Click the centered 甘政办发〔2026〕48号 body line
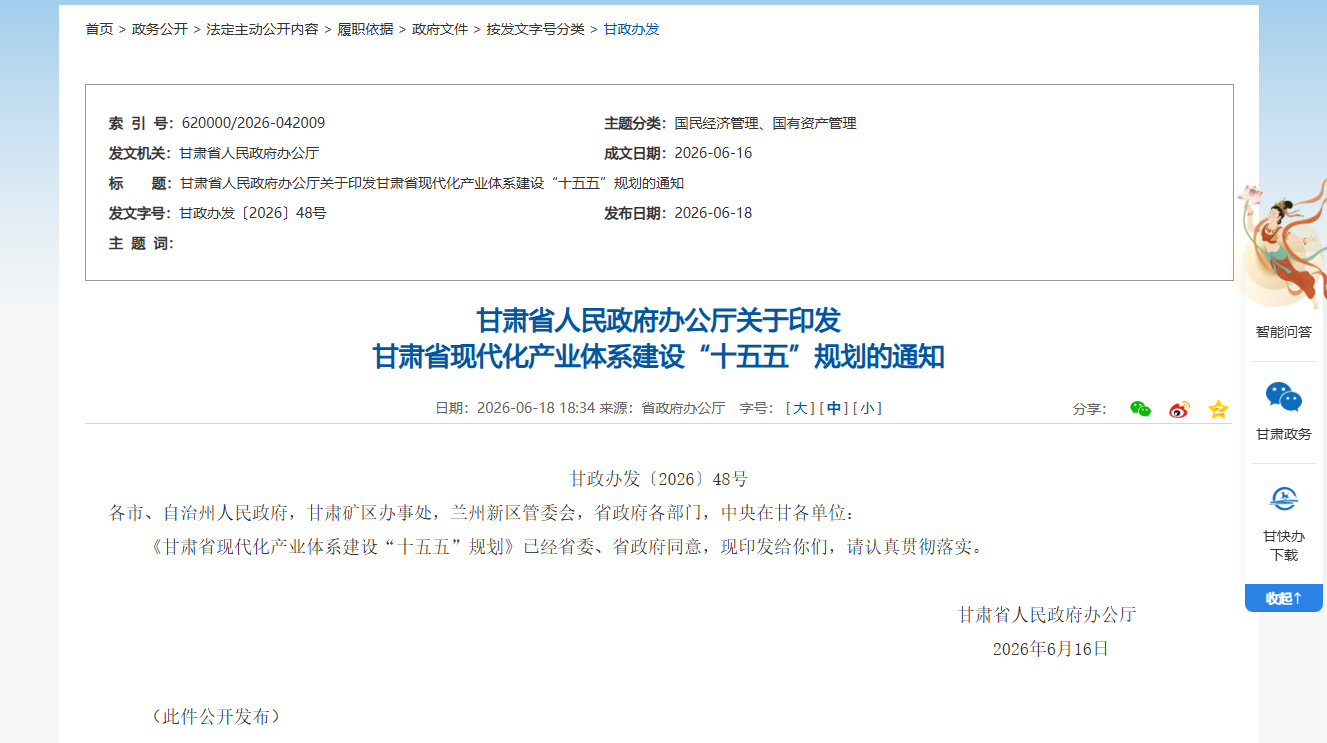Image resolution: width=1327 pixels, height=743 pixels. click(x=658, y=479)
